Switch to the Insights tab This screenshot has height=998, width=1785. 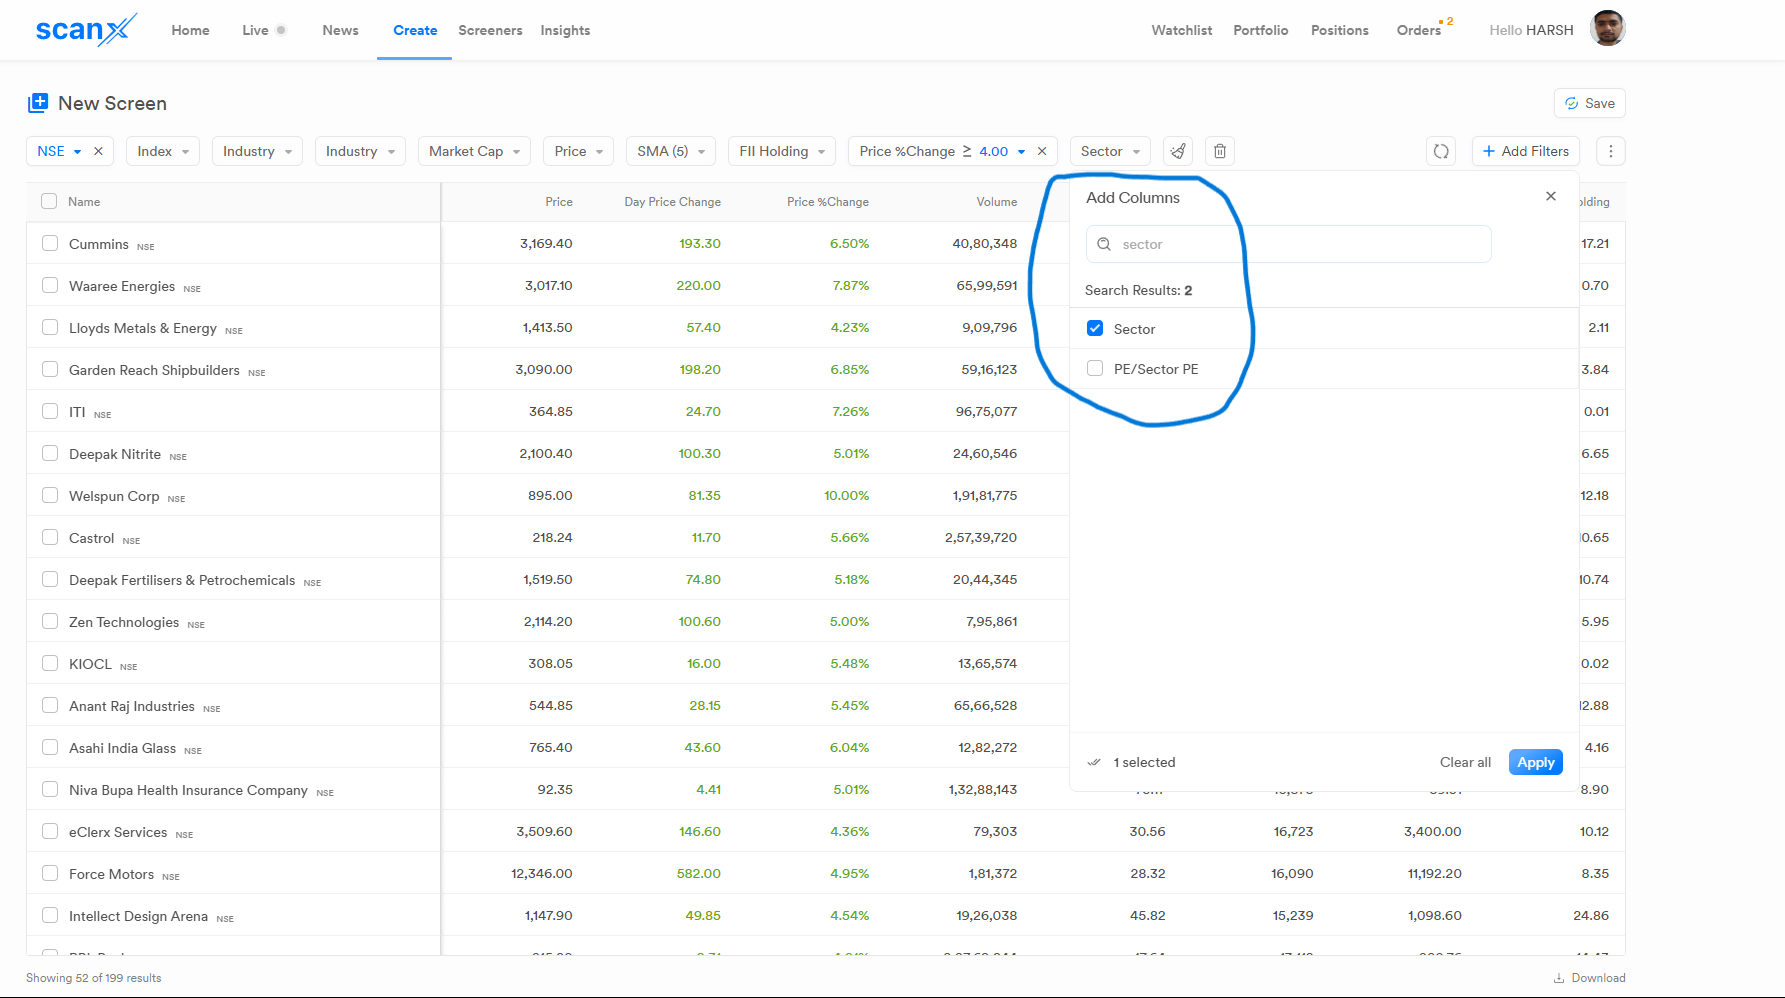tap(565, 30)
